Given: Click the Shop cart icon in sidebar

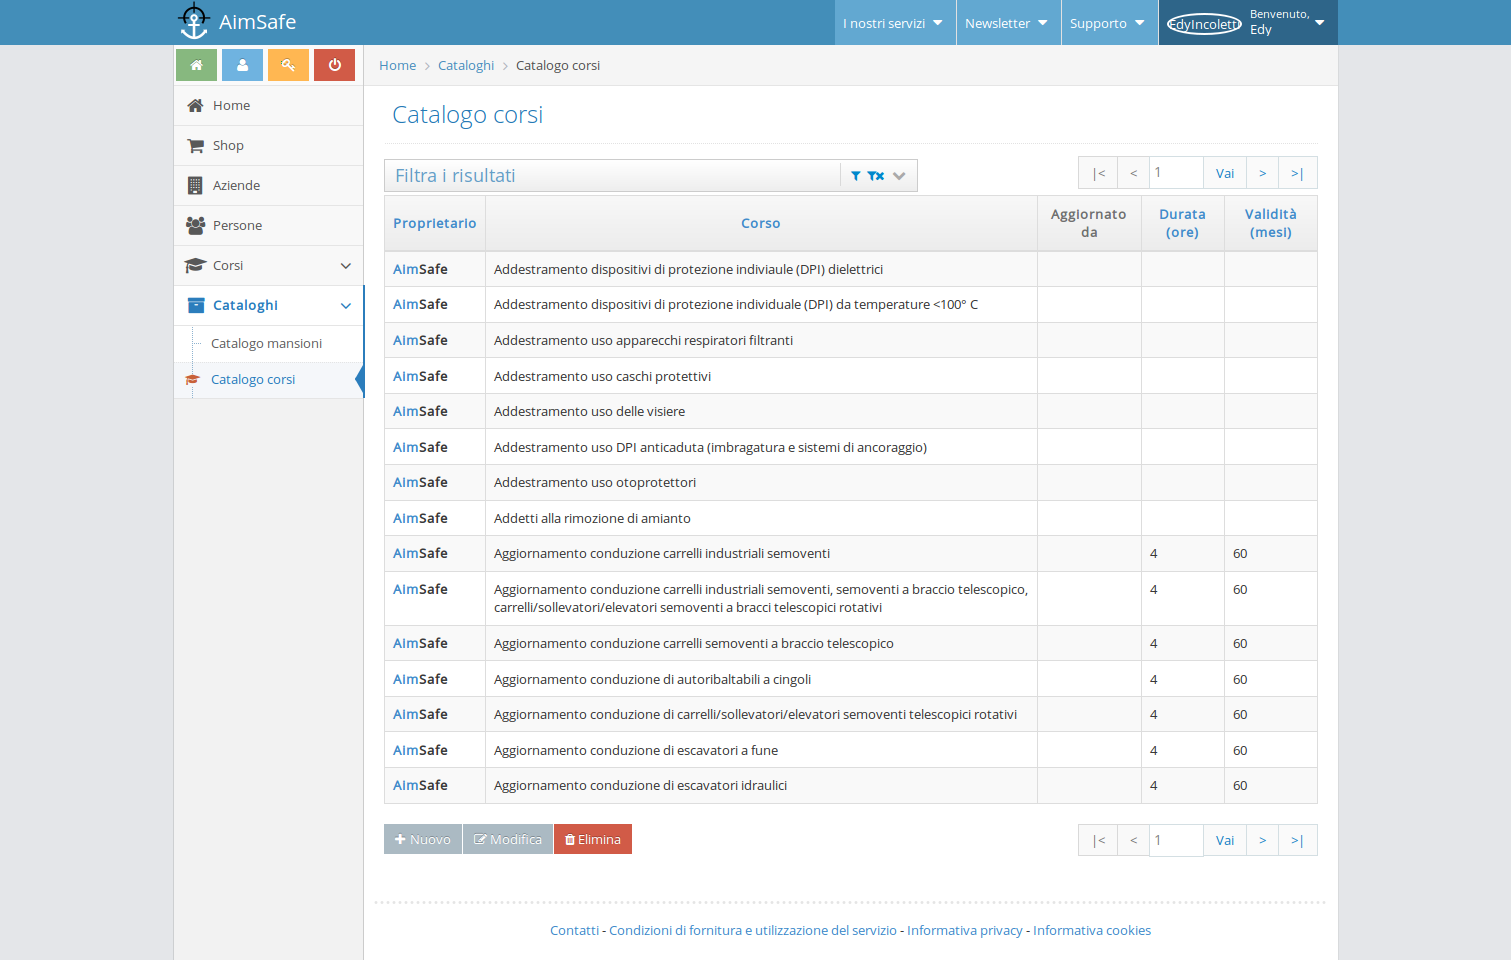Looking at the screenshot, I should click(x=195, y=146).
